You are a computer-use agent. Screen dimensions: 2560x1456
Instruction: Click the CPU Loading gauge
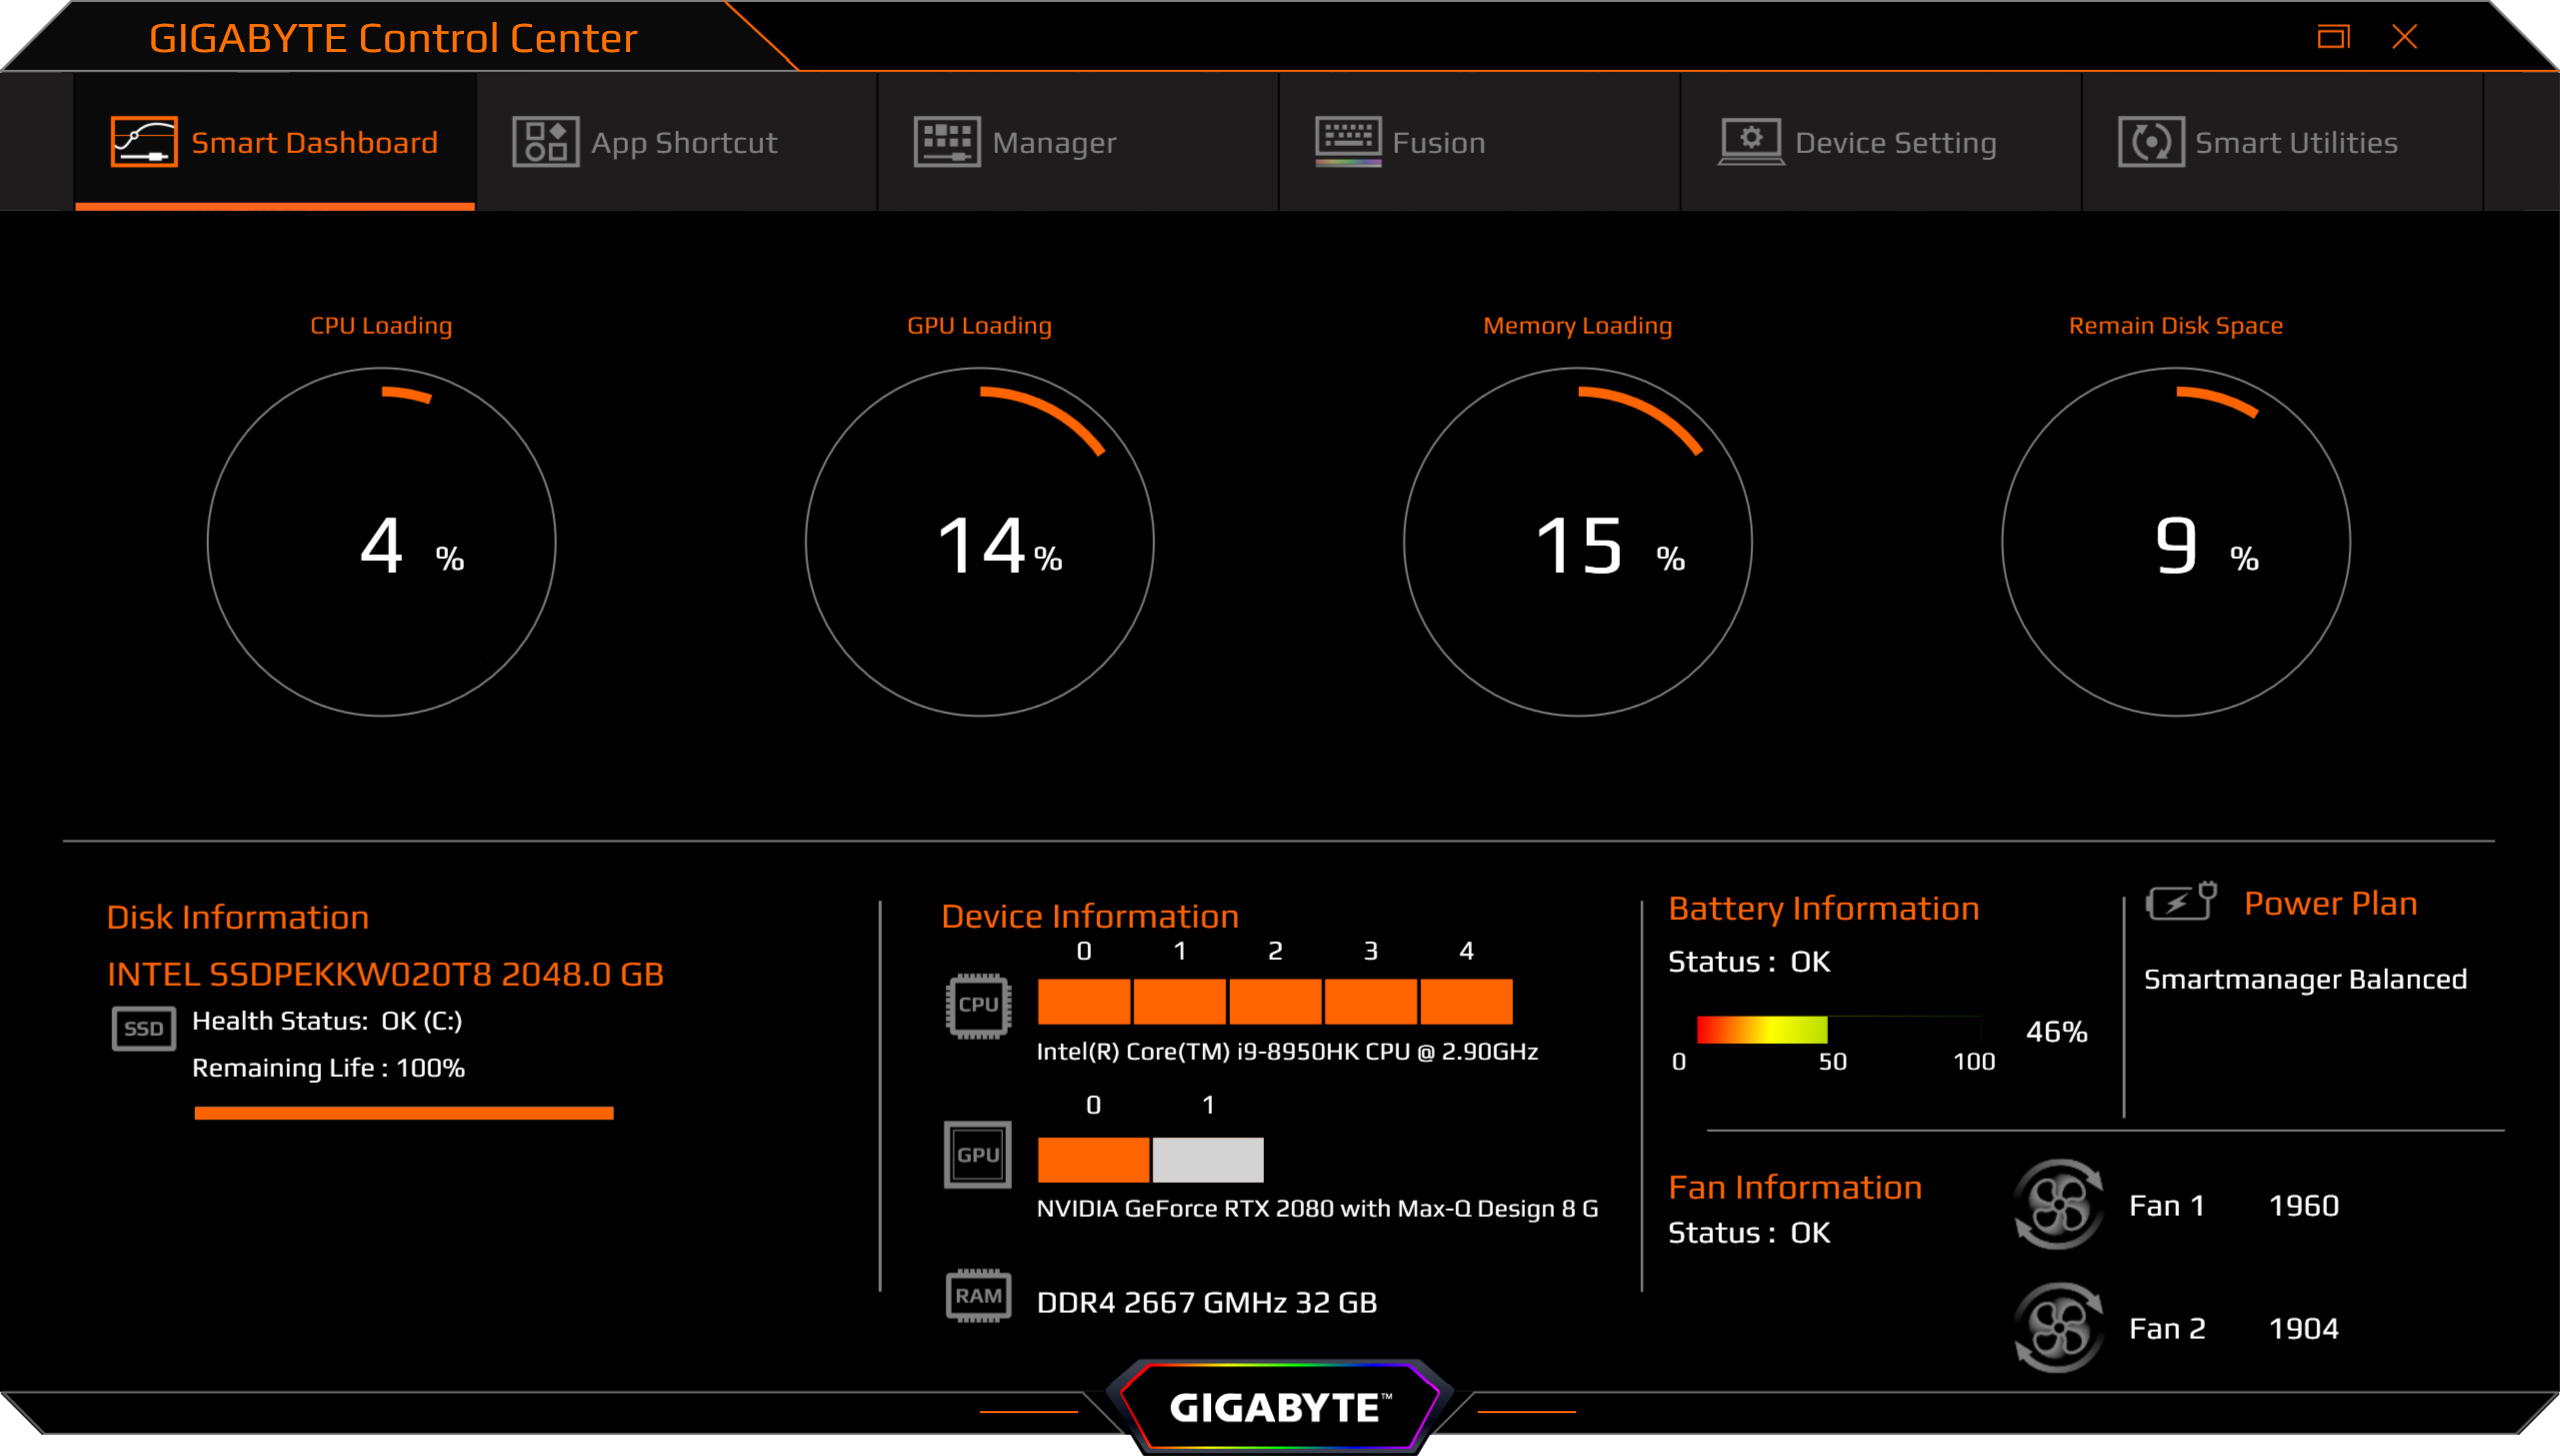[x=381, y=542]
